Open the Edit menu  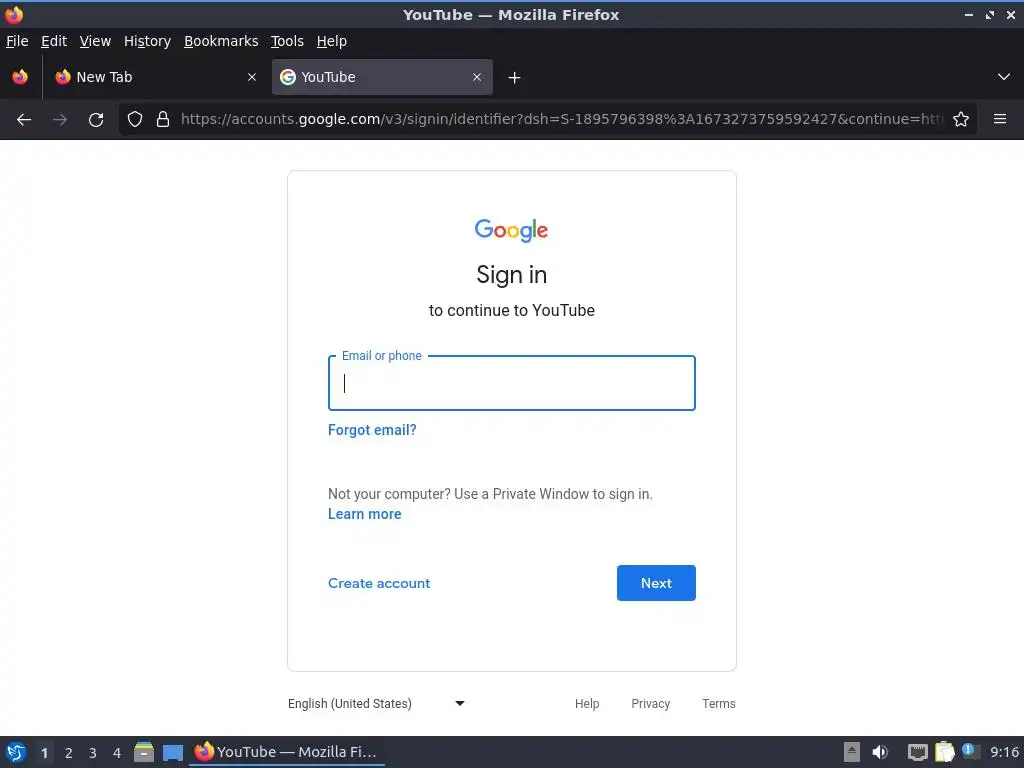point(54,41)
